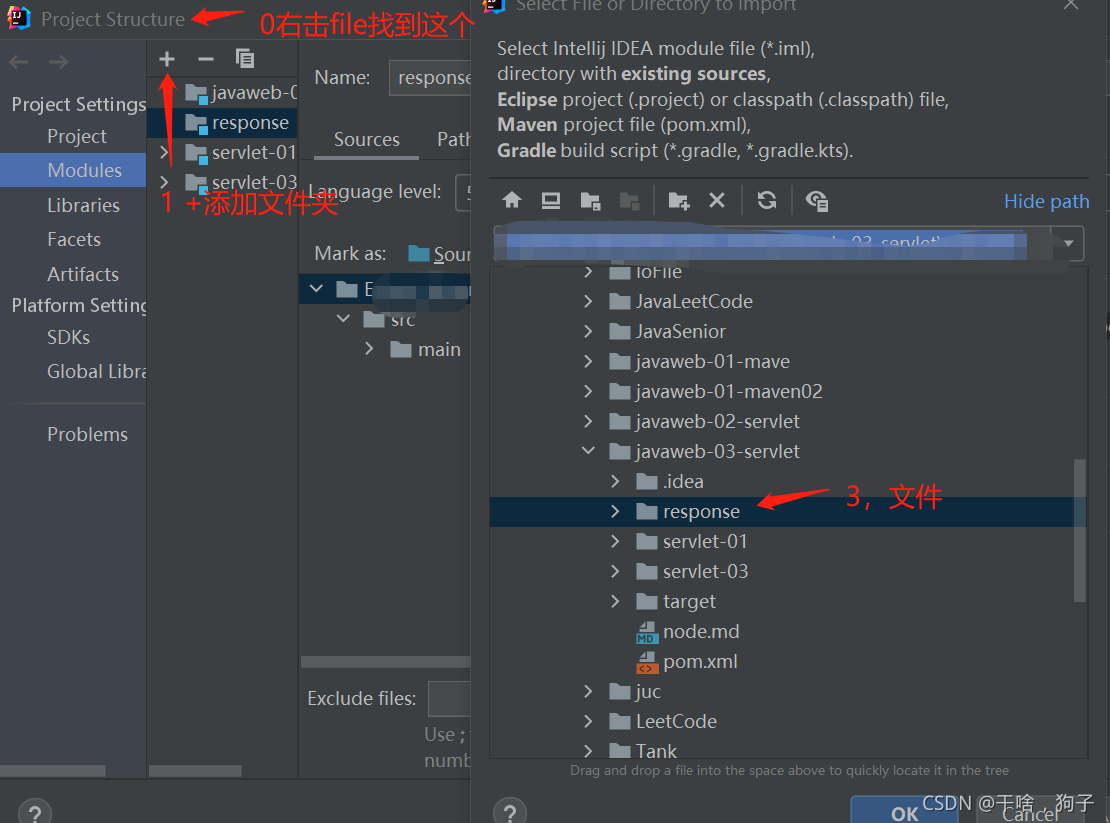
Task: Go forward with the right arrow
Action: point(58,62)
